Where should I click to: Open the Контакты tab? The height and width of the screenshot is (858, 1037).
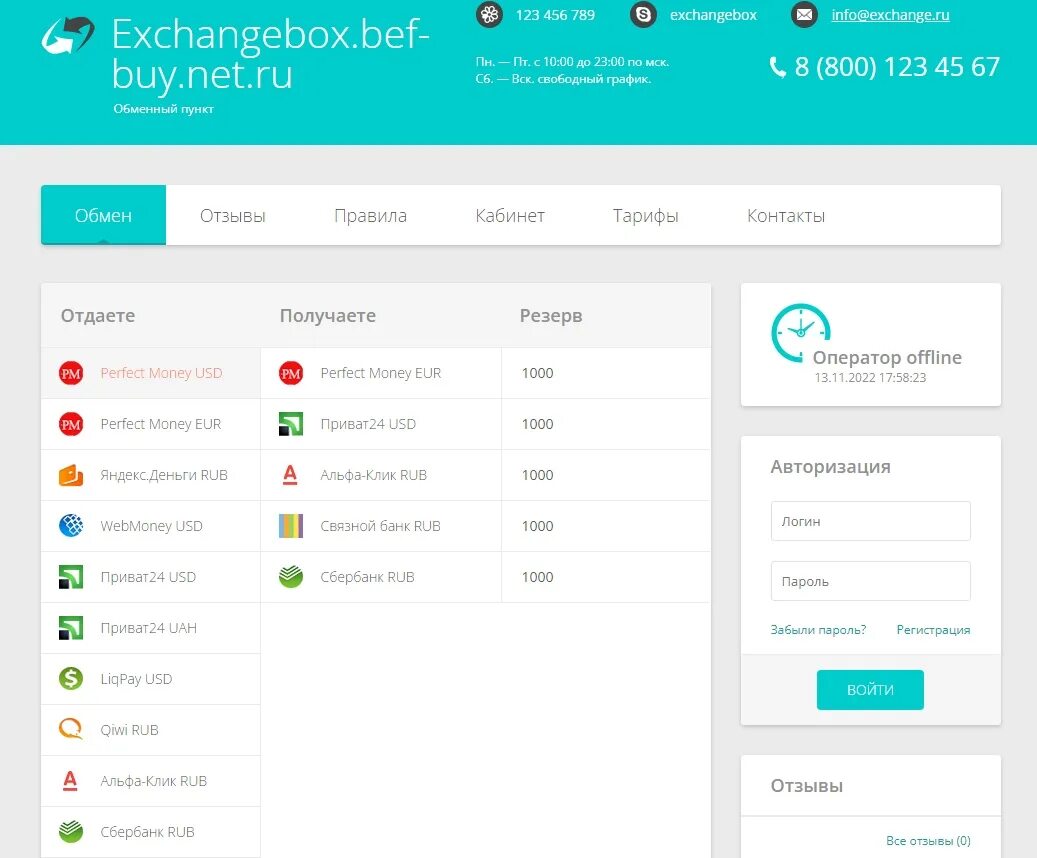click(786, 216)
